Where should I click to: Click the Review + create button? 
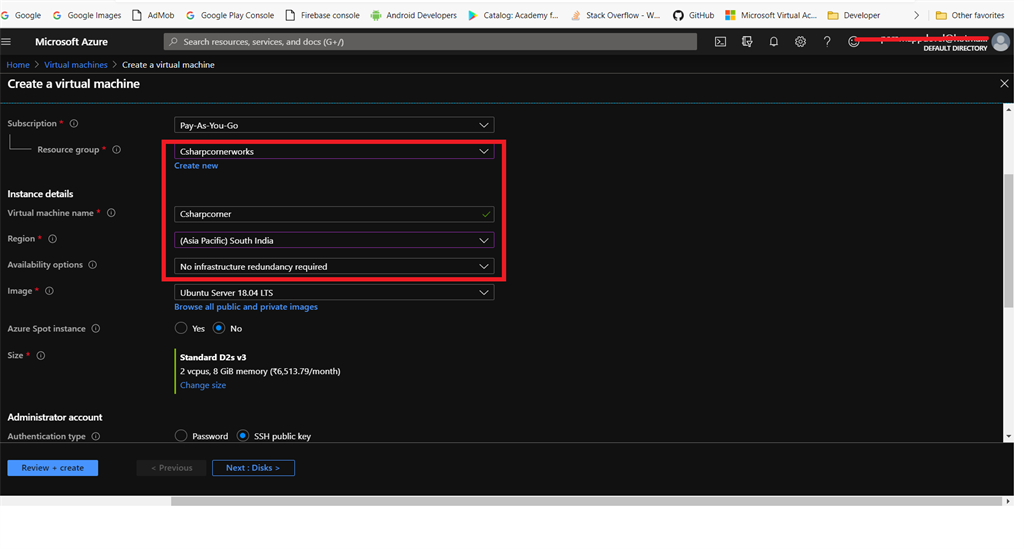point(53,468)
